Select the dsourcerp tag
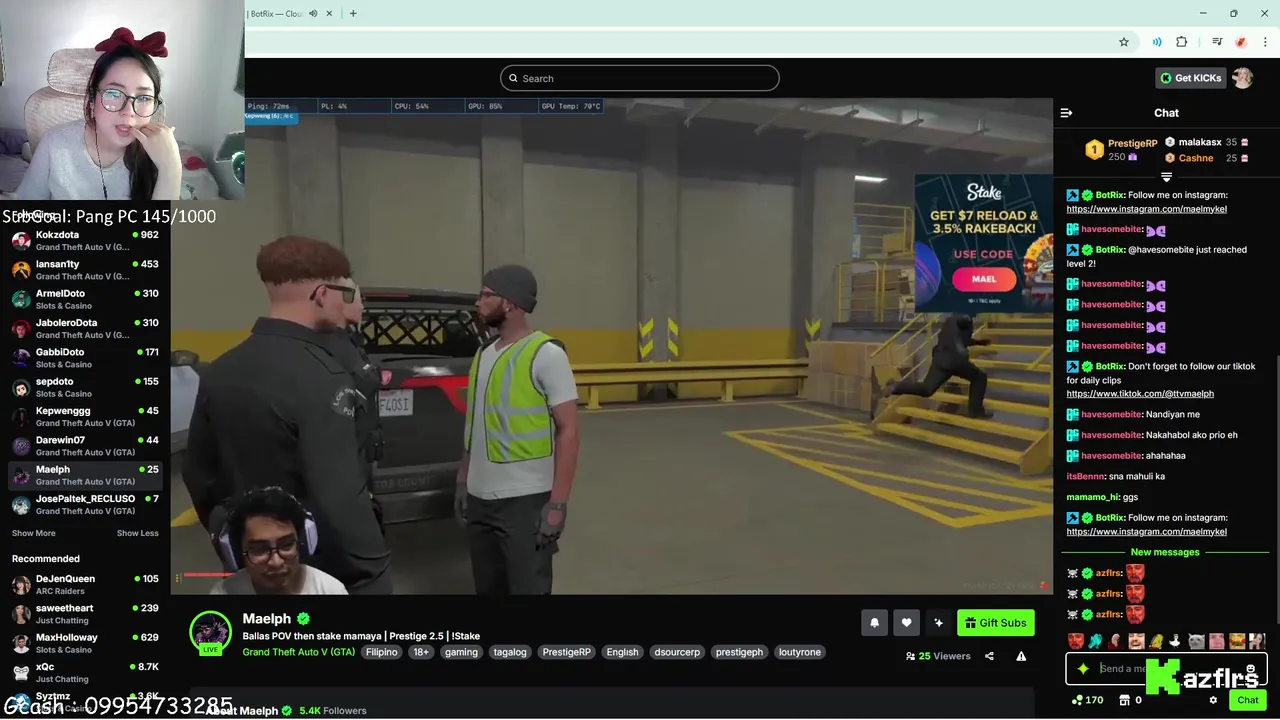1280x720 pixels. (x=677, y=652)
